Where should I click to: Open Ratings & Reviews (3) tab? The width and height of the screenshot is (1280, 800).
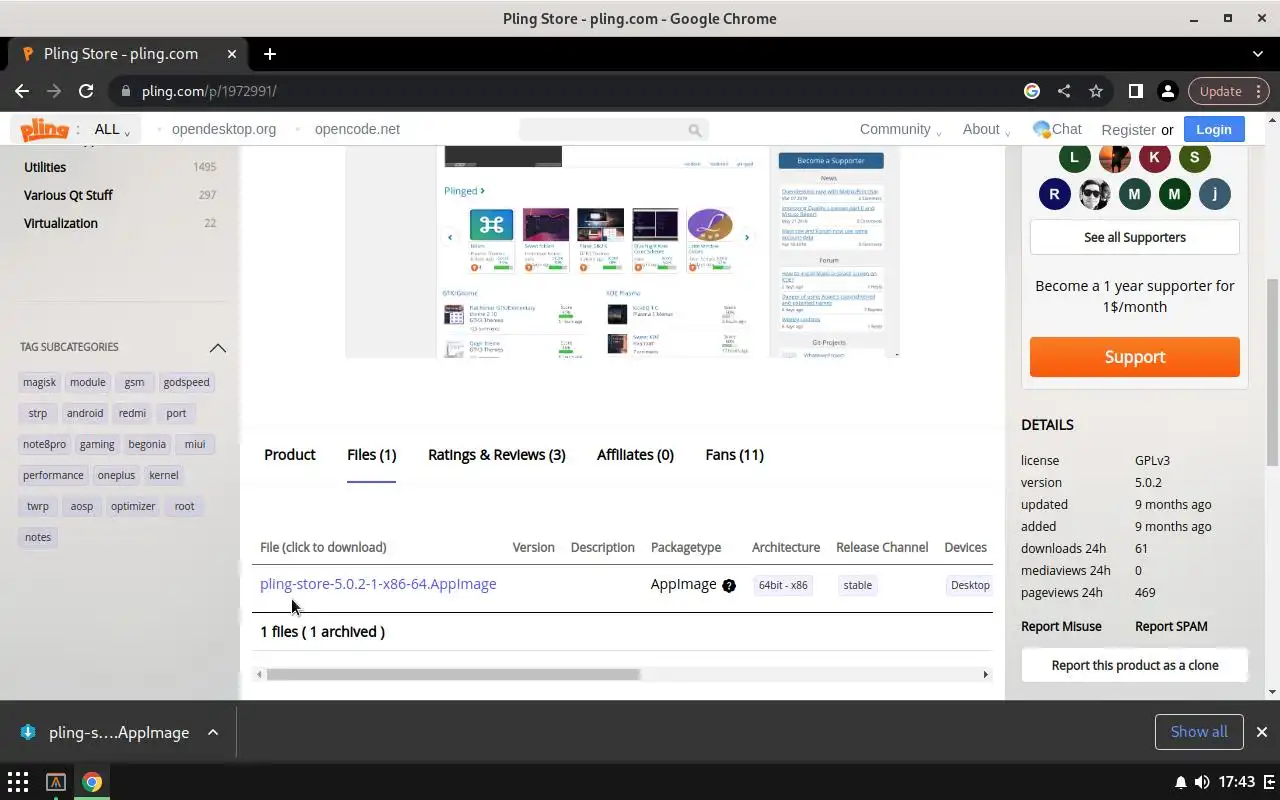[496, 454]
